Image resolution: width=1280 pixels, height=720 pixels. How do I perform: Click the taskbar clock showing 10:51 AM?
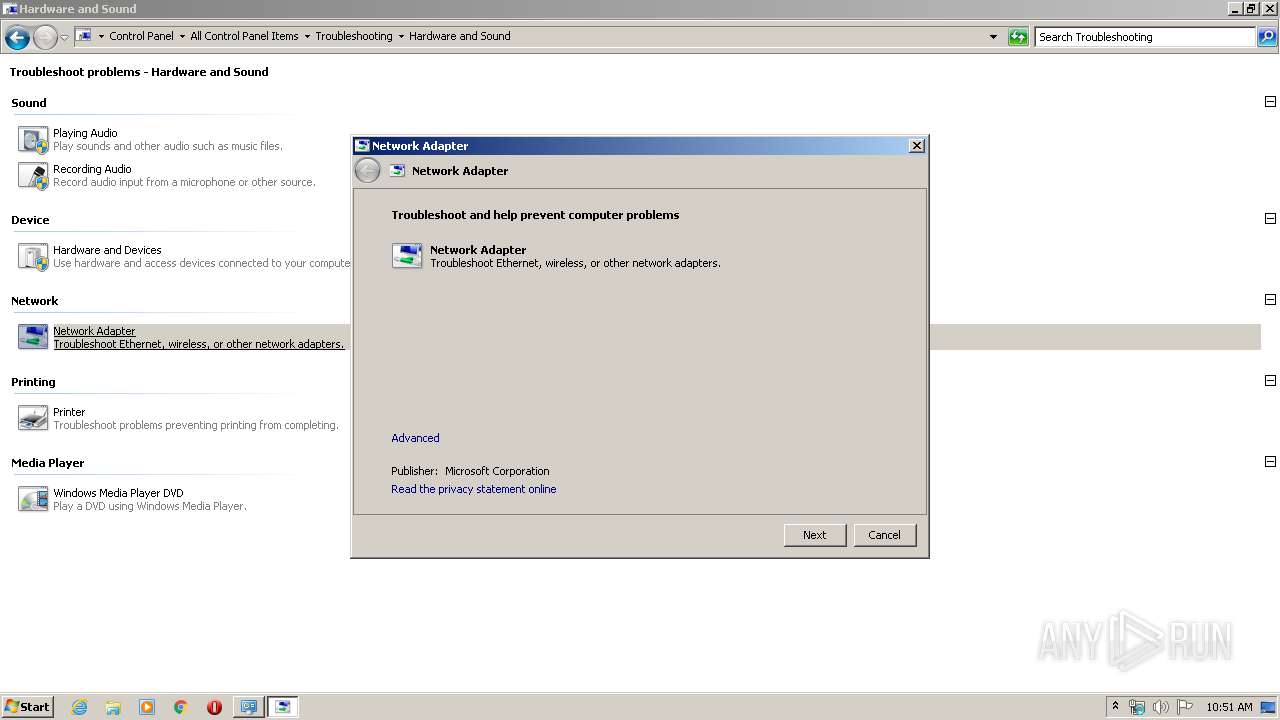(1229, 707)
